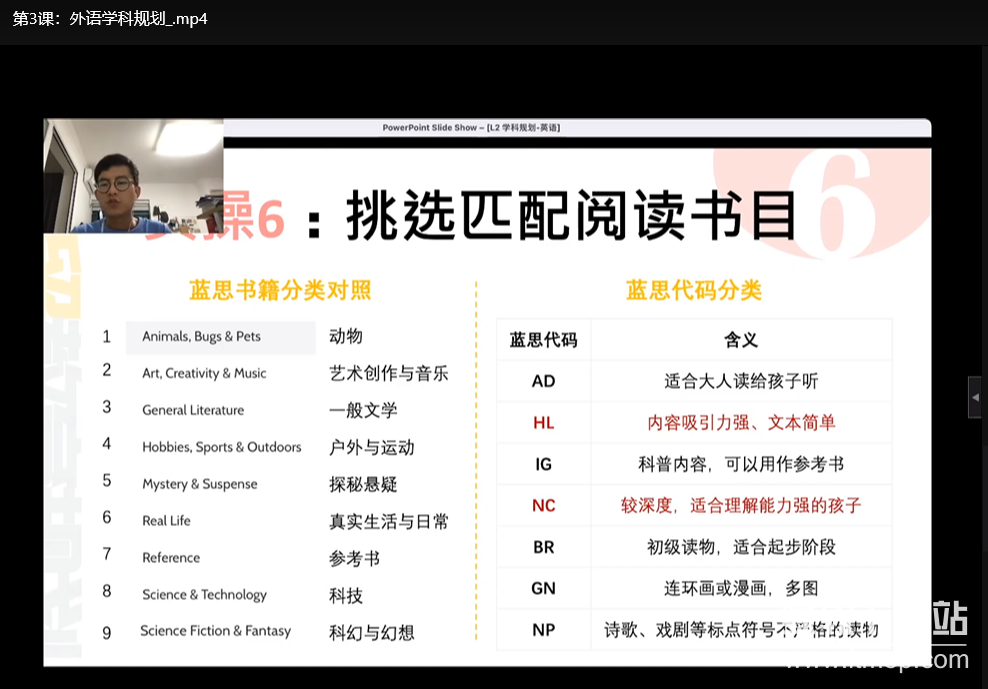The height and width of the screenshot is (689, 988).
Task: Click 'Hobbies, Sports & Outdoors' entry
Action: (221, 447)
